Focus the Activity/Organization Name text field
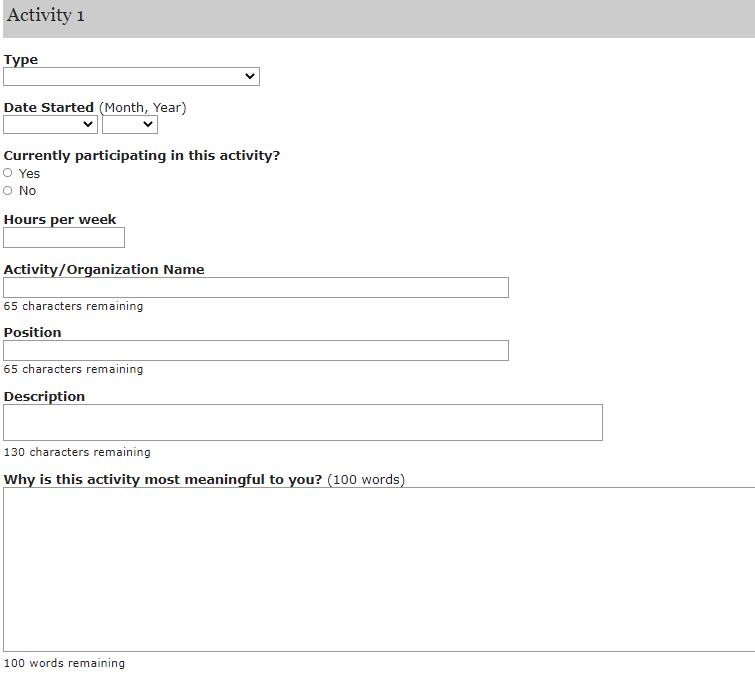The width and height of the screenshot is (755, 674). (x=256, y=288)
